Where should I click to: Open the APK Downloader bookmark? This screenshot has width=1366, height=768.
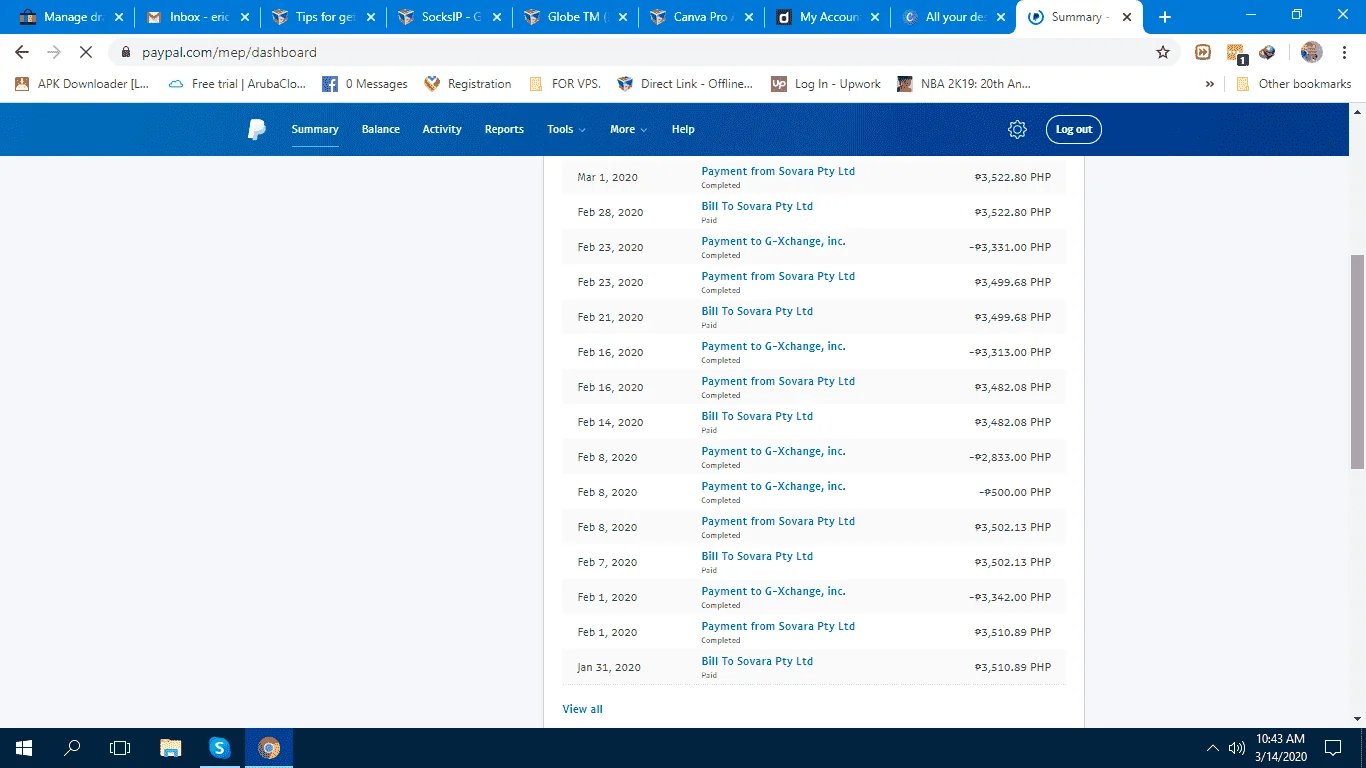[82, 84]
